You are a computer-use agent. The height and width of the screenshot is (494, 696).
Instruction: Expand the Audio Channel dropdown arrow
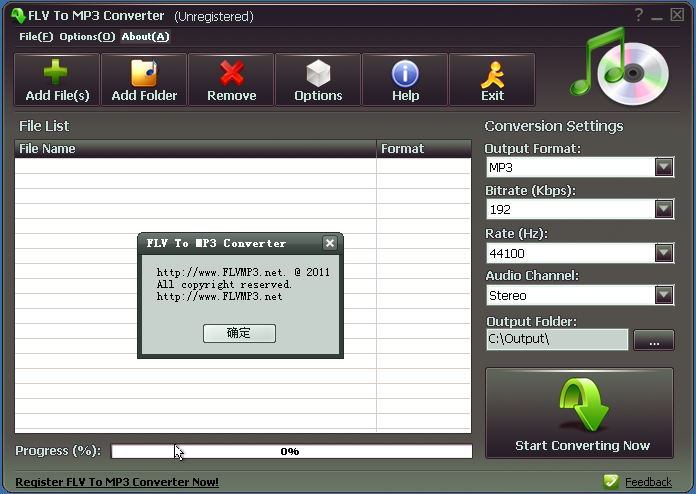(x=664, y=295)
